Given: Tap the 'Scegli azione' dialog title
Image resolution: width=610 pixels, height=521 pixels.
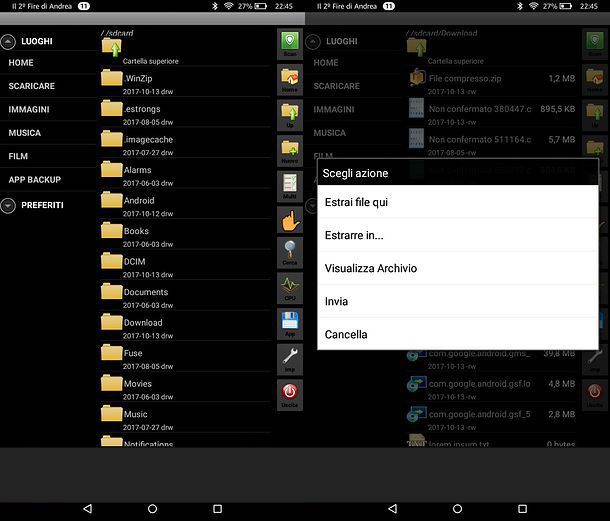Looking at the screenshot, I should pos(355,173).
